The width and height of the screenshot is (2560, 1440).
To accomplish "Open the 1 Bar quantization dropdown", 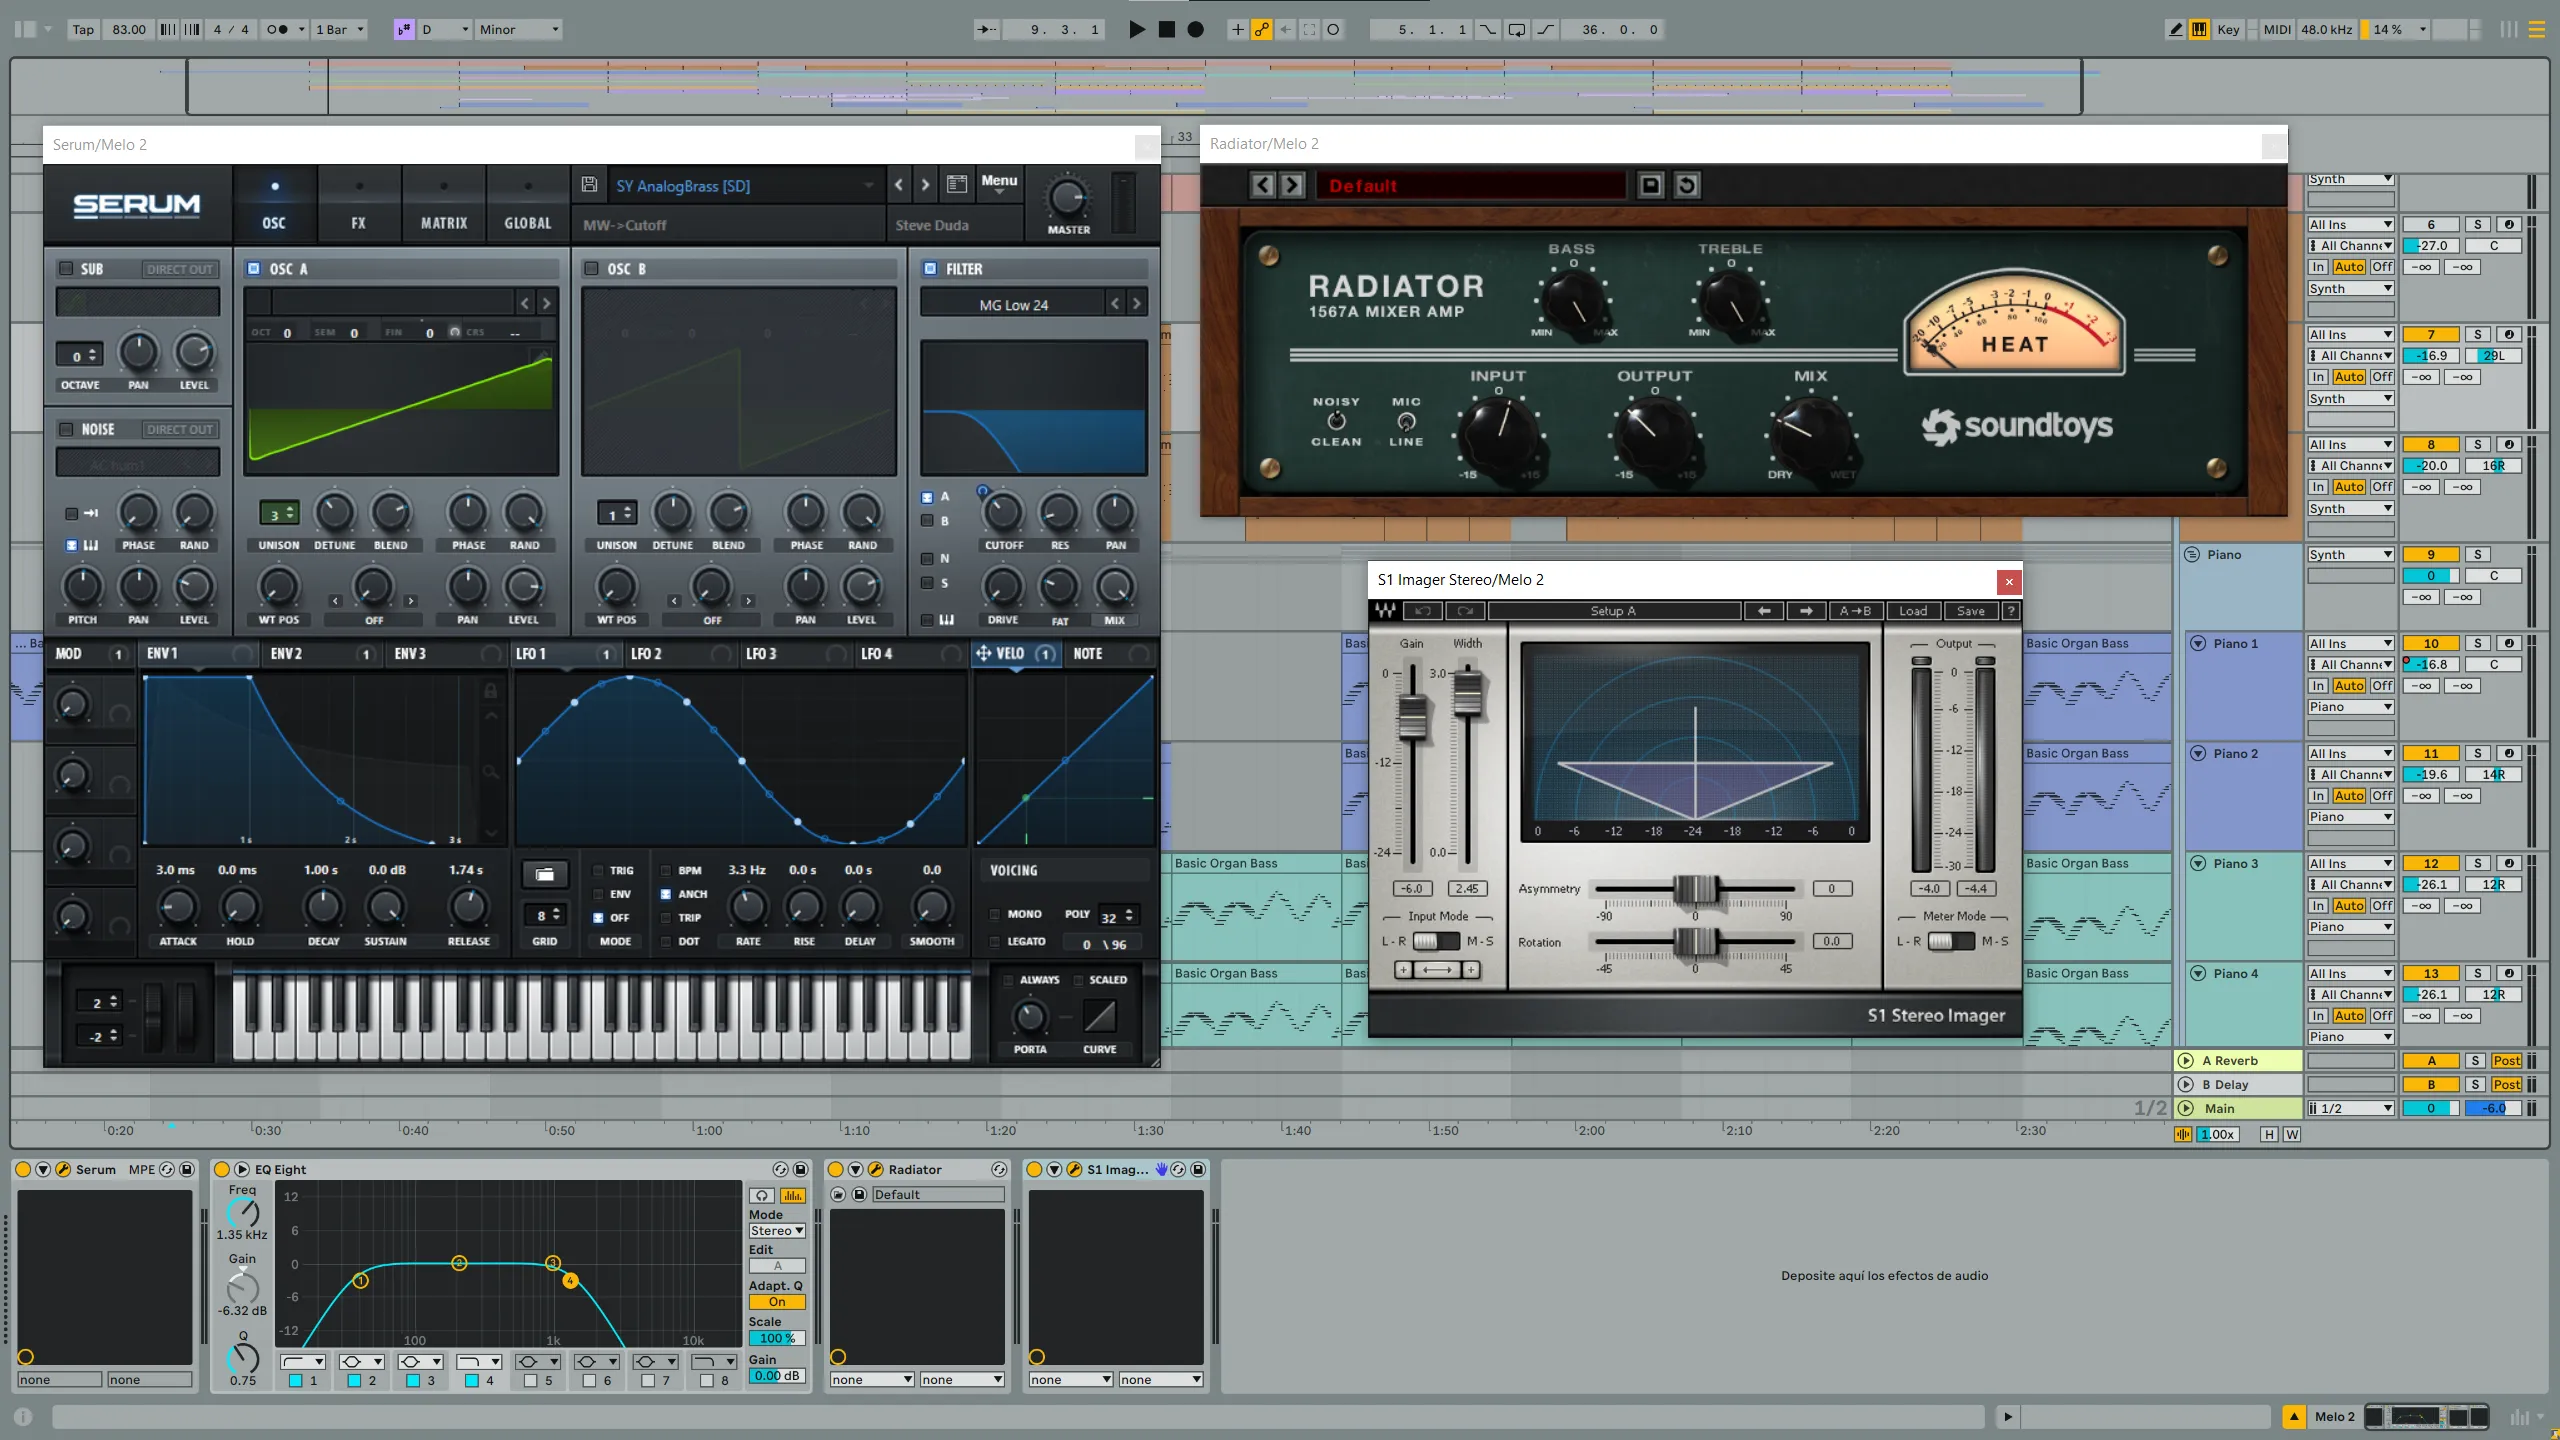I will click(340, 30).
